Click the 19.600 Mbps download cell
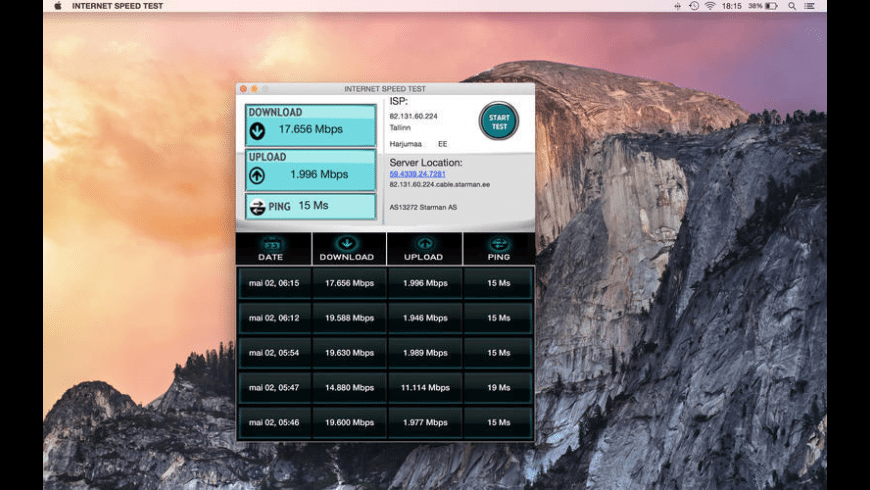 click(x=350, y=423)
